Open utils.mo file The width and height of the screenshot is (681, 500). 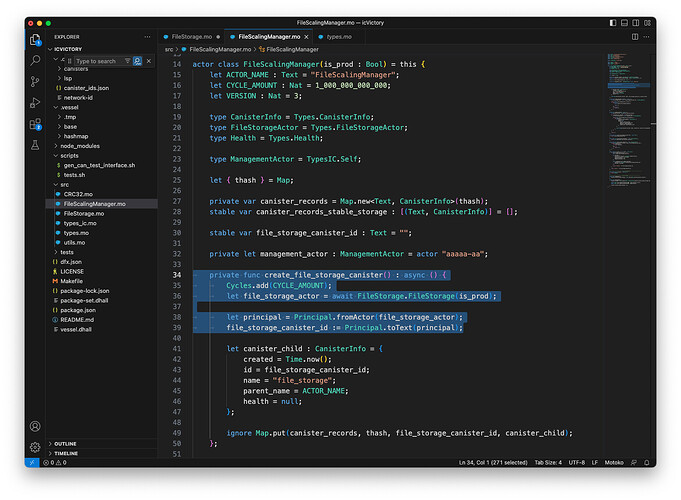click(74, 242)
